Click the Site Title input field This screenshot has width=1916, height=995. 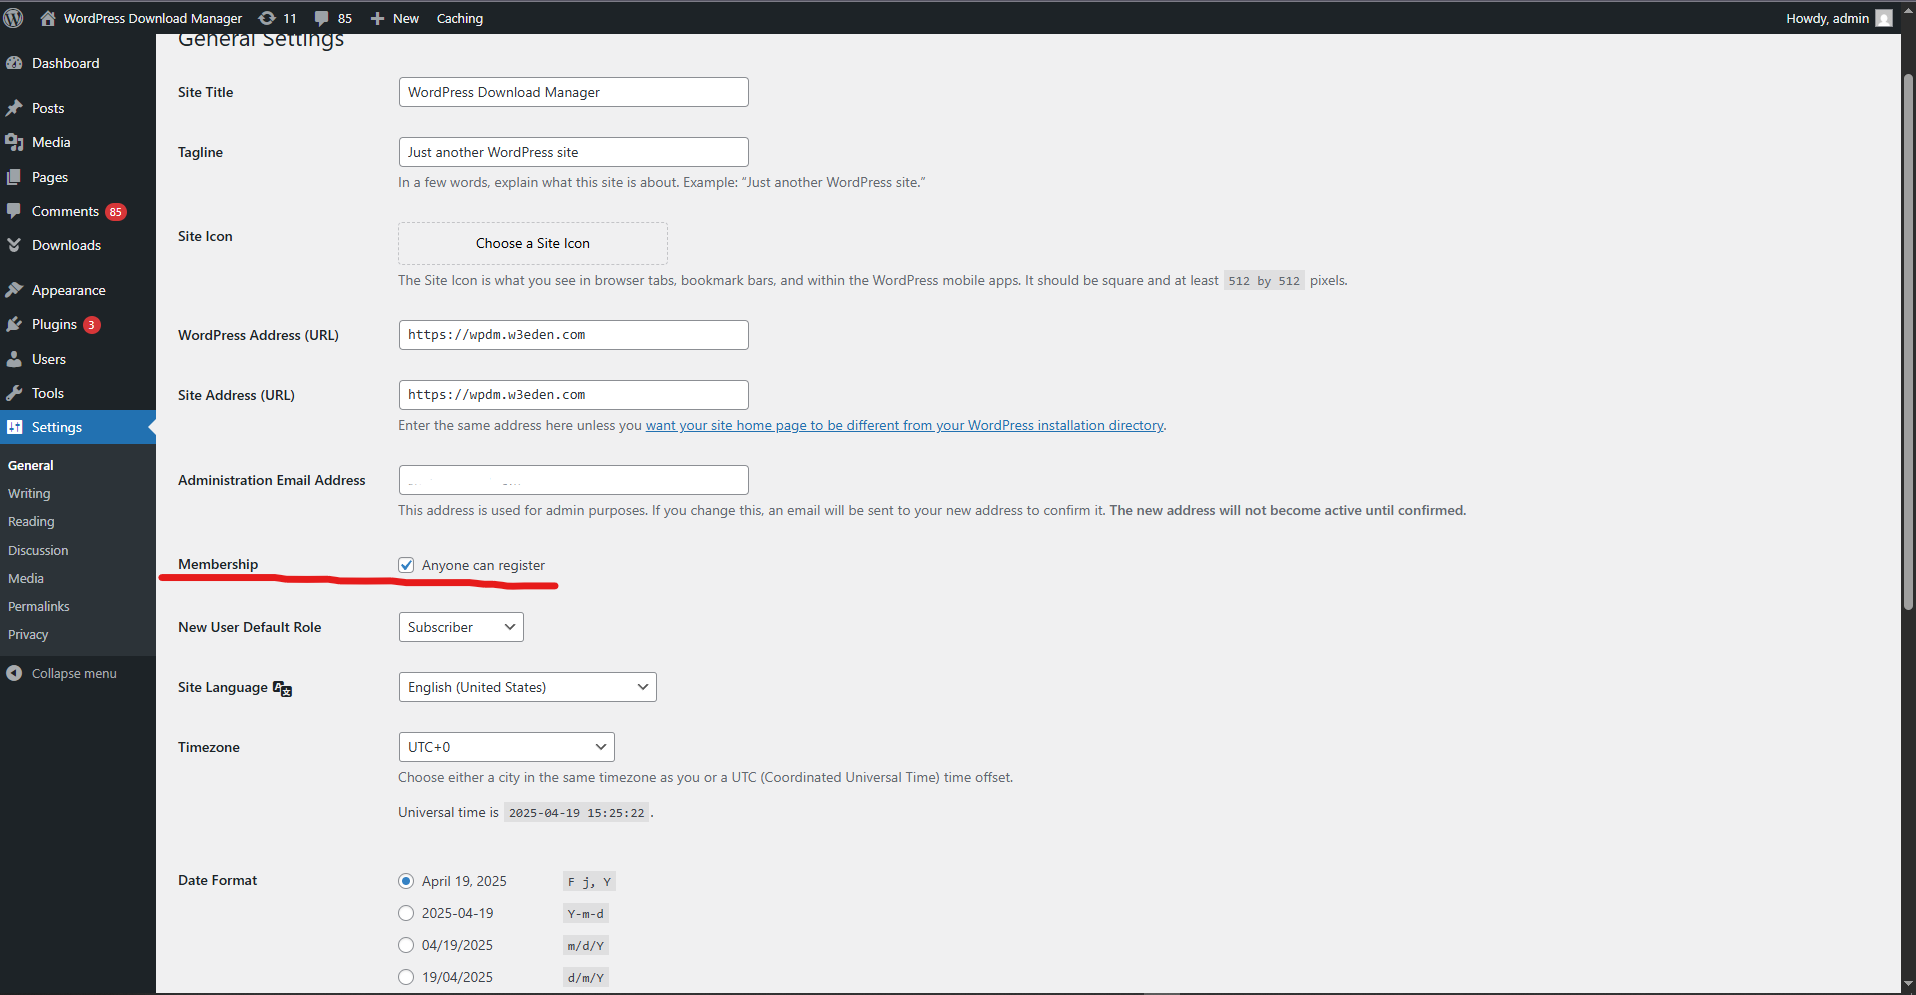[574, 92]
